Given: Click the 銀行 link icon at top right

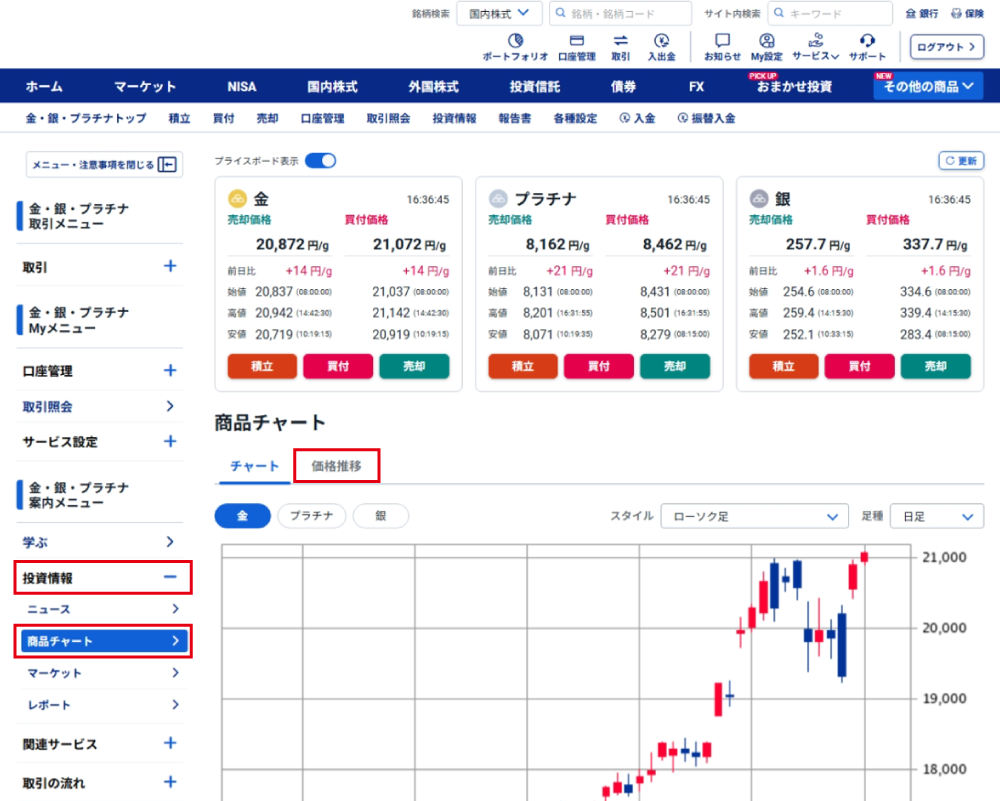Looking at the screenshot, I should [921, 14].
